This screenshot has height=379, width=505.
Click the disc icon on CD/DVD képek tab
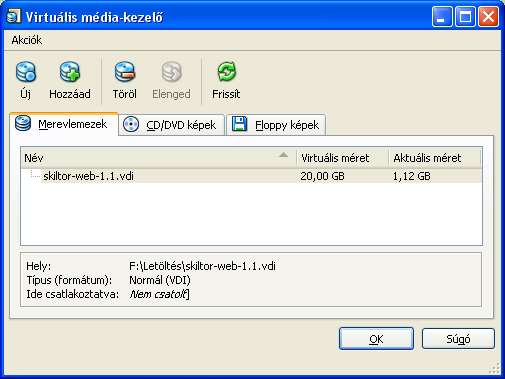click(x=131, y=124)
